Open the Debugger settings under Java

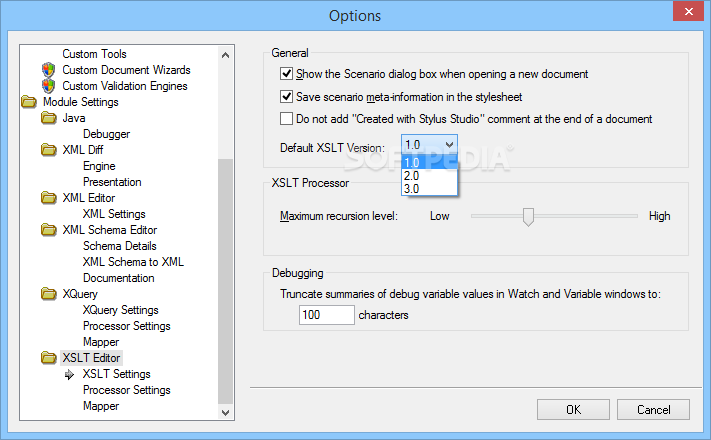point(107,134)
